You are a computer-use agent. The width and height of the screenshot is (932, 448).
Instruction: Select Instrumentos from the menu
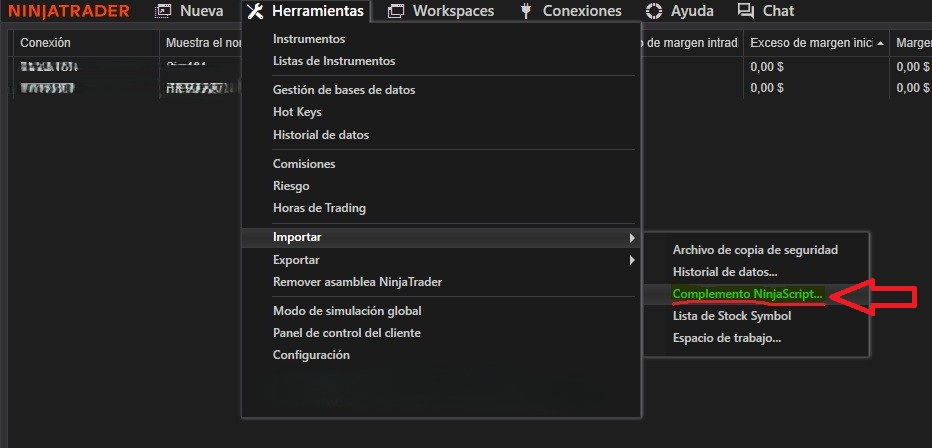309,39
